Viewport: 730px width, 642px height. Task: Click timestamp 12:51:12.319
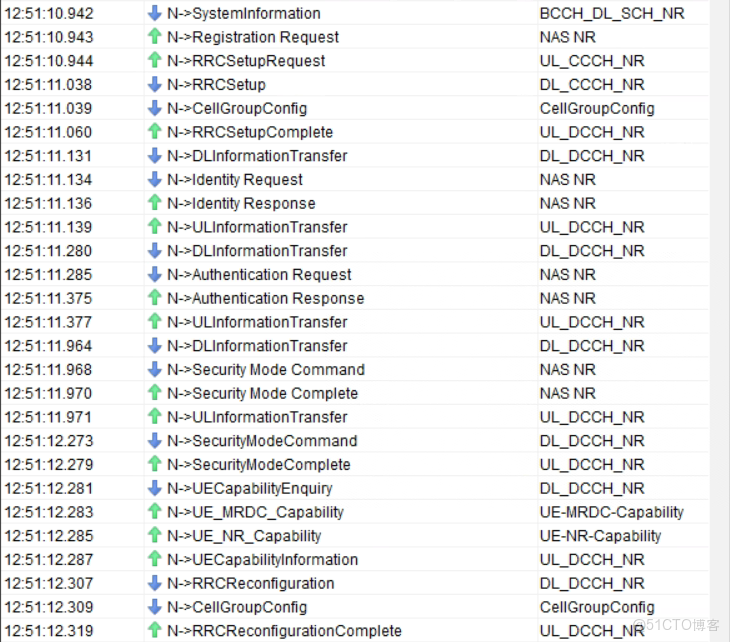pyautogui.click(x=49, y=631)
